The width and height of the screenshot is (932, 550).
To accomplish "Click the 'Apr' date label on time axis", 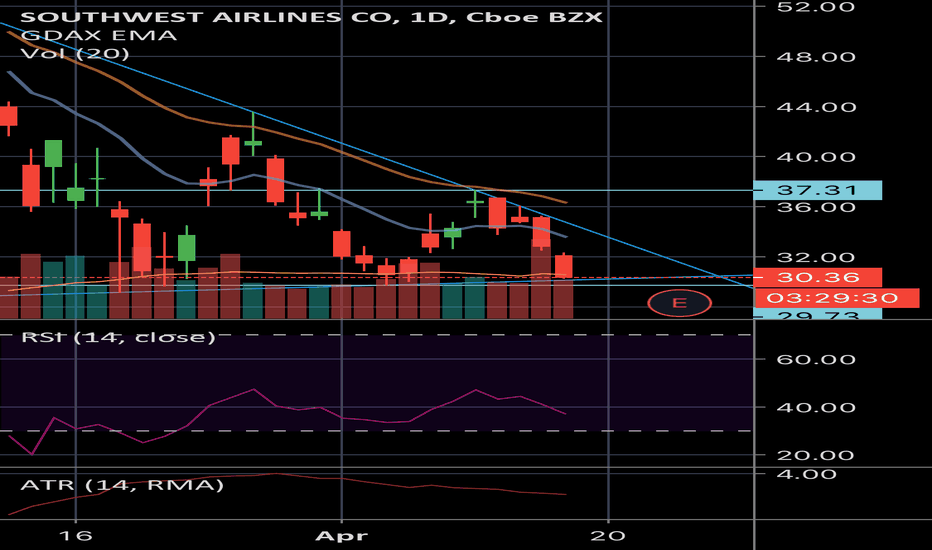I will click(342, 536).
